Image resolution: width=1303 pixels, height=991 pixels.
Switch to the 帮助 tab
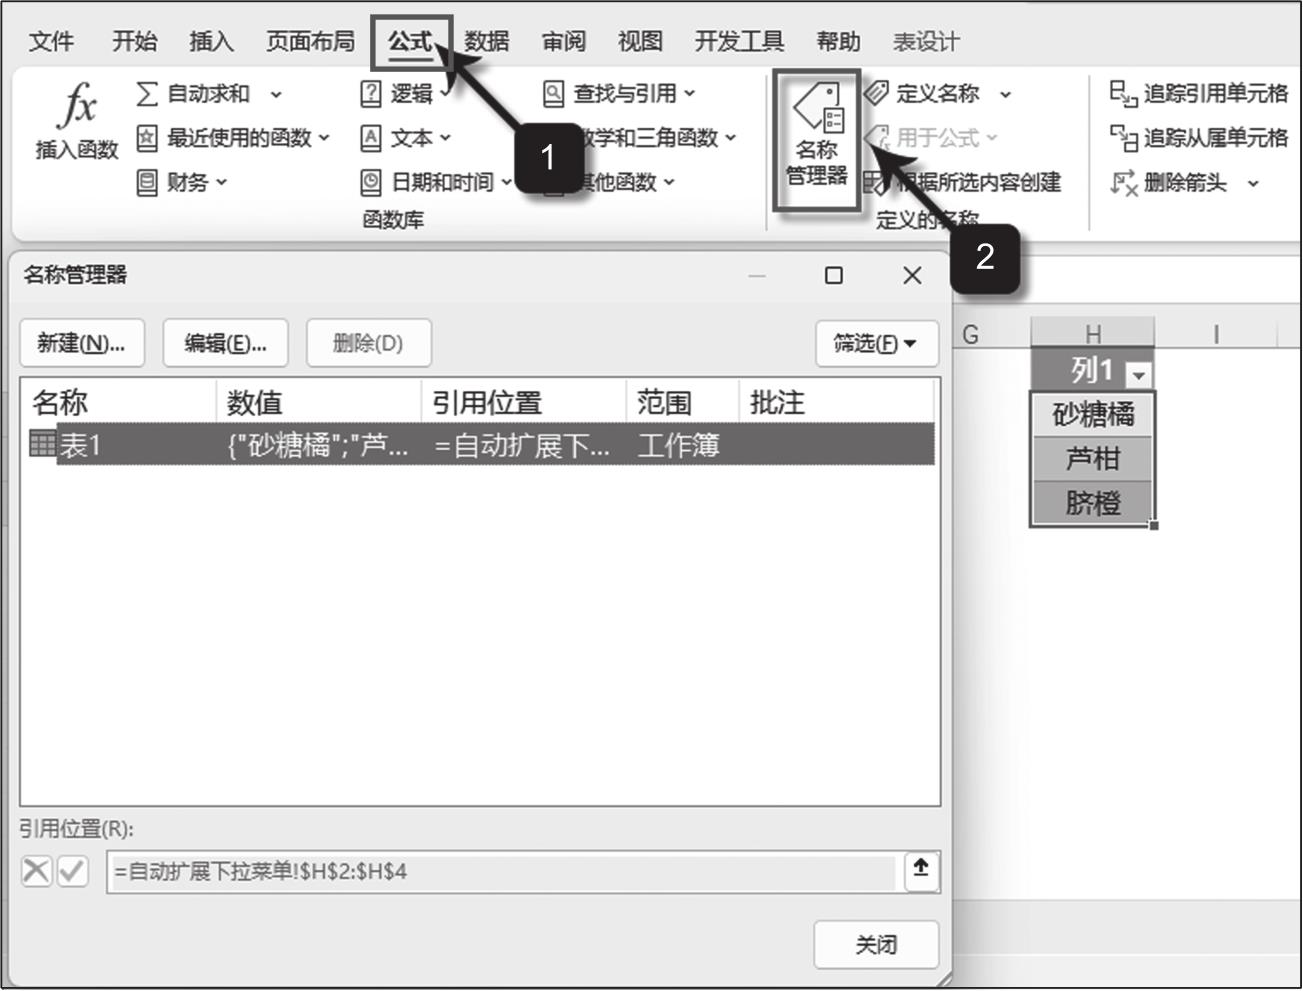838,41
